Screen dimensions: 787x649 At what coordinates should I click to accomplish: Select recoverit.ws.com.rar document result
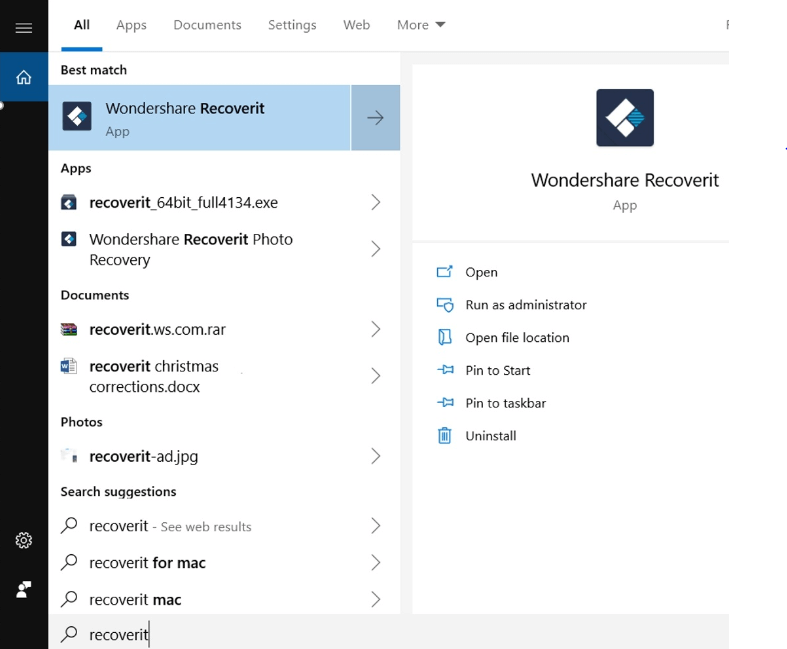point(224,329)
